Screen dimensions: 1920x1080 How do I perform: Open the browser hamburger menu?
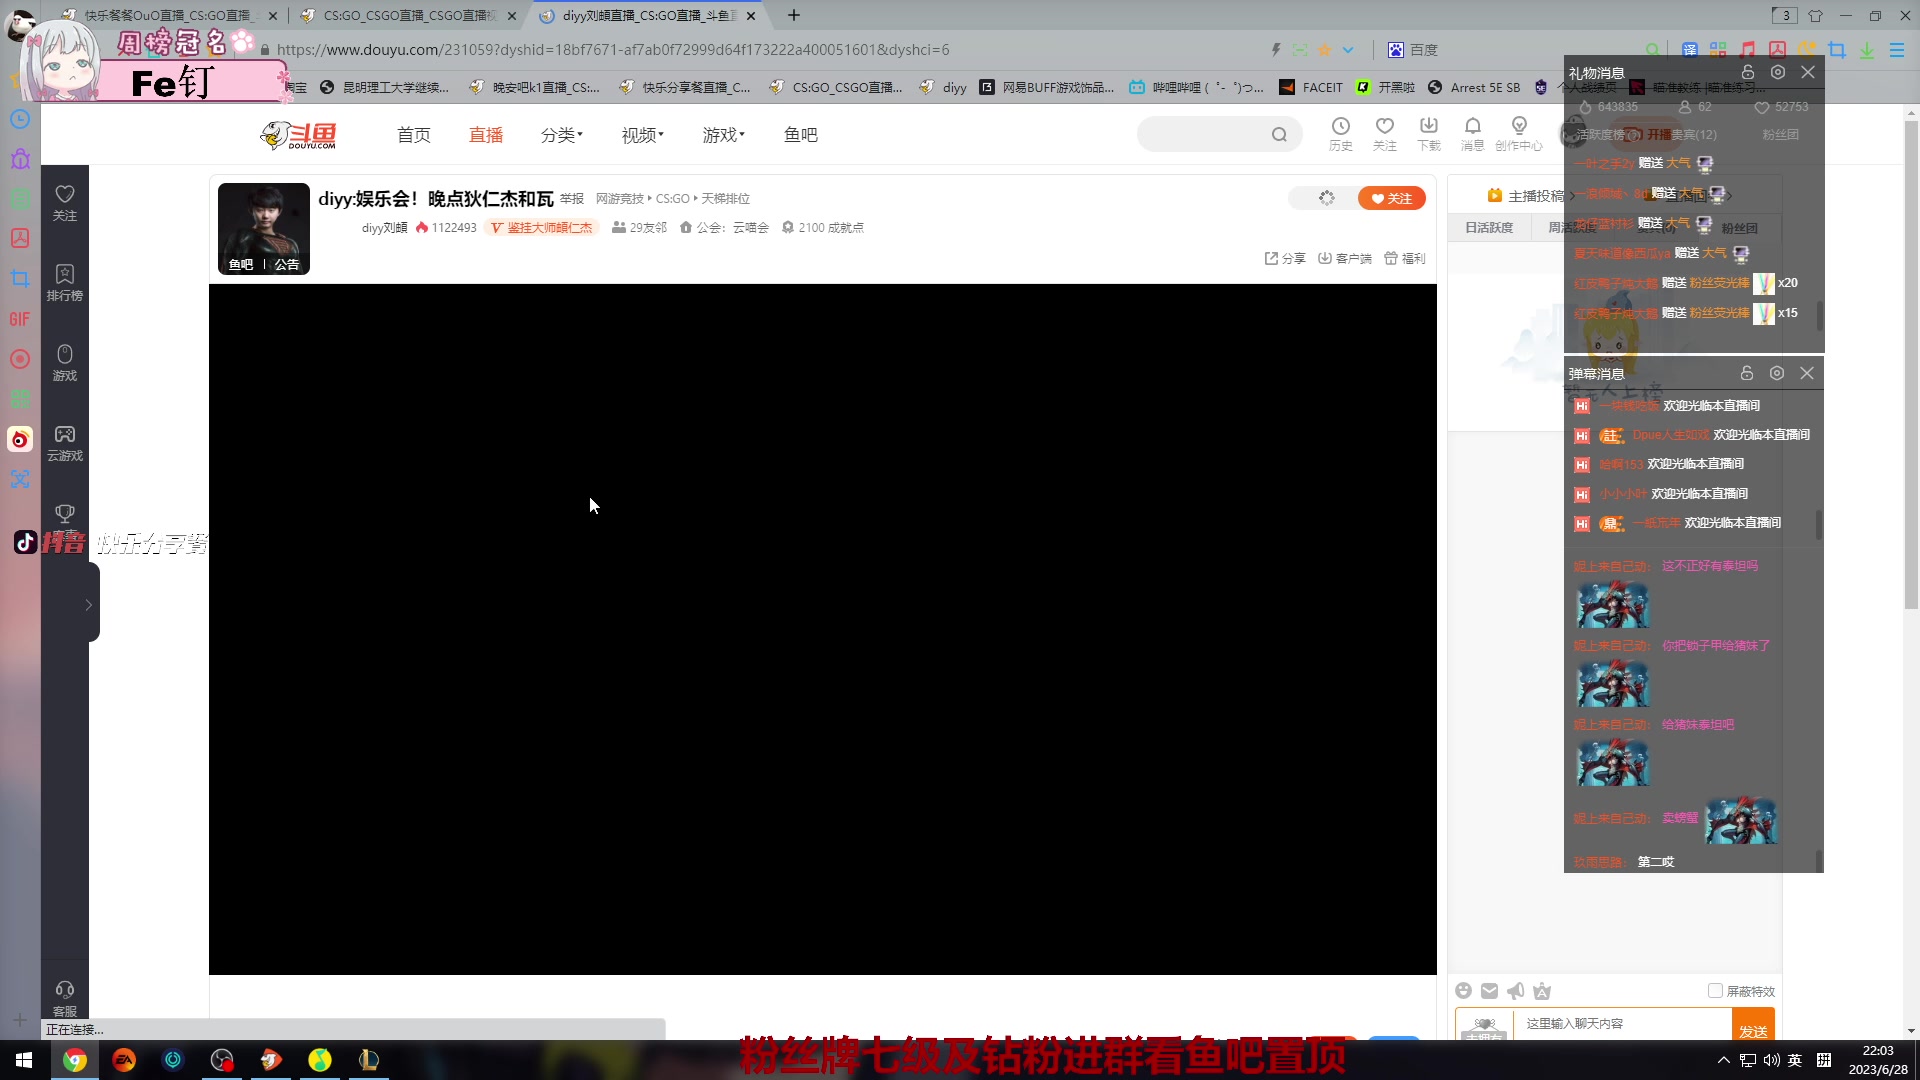1896,50
